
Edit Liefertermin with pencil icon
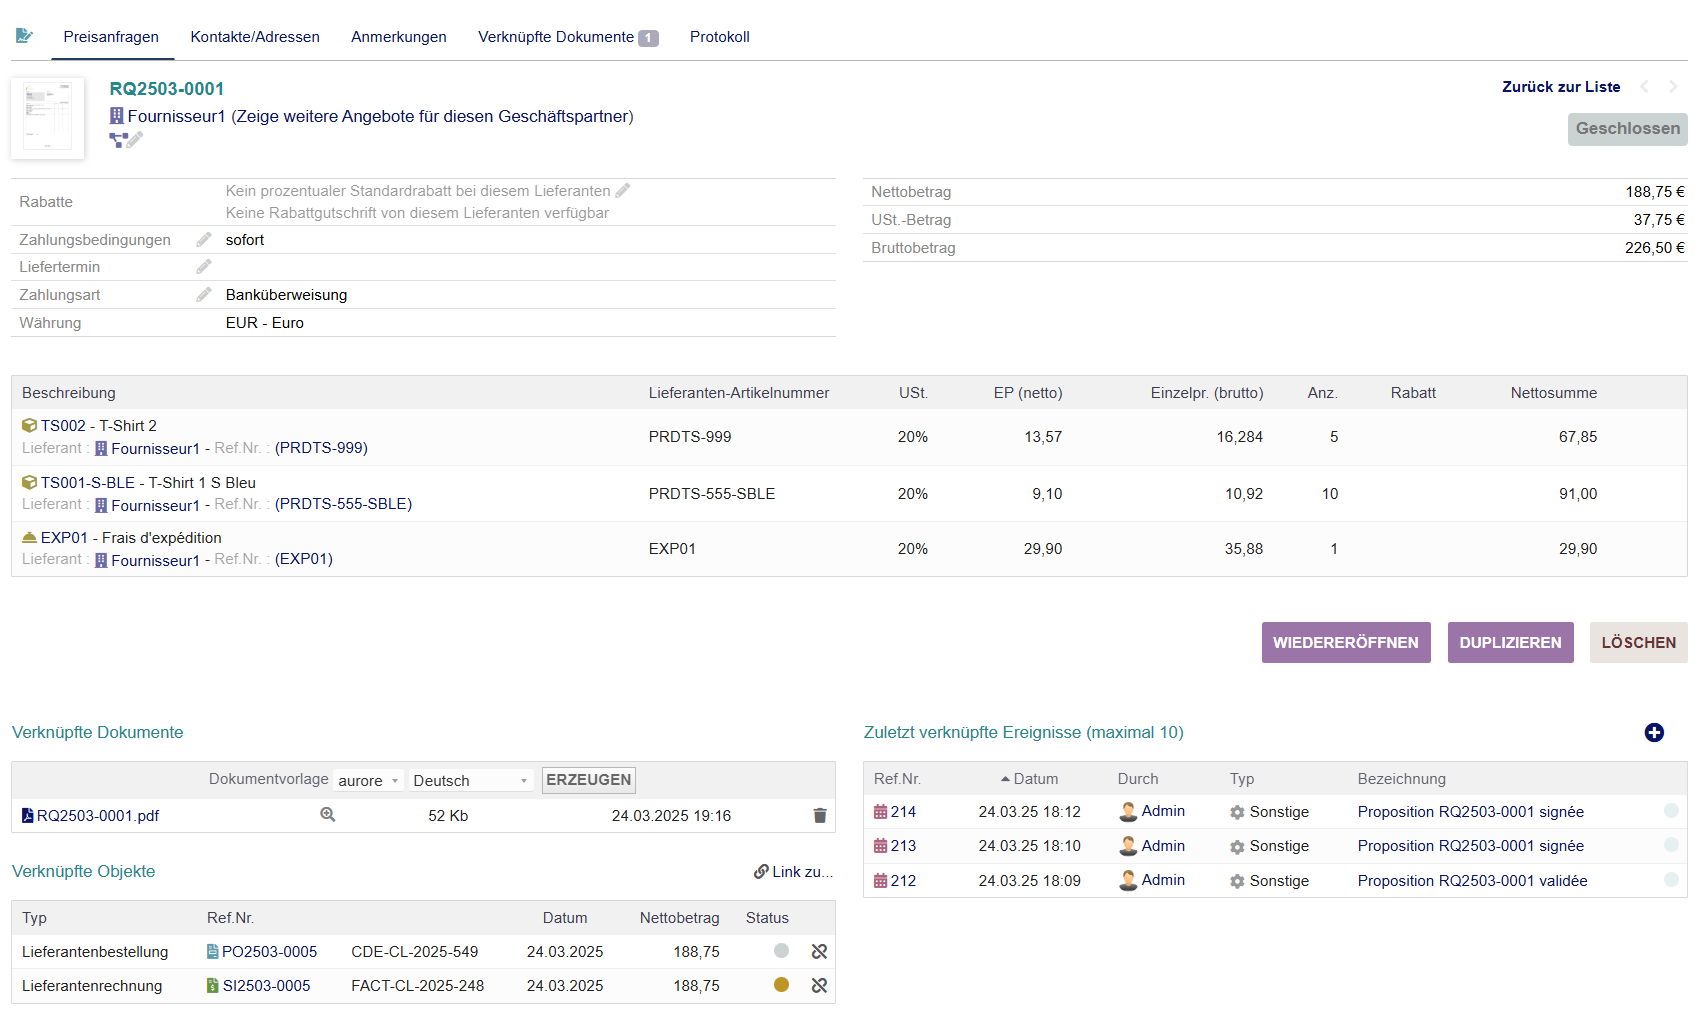pos(204,267)
